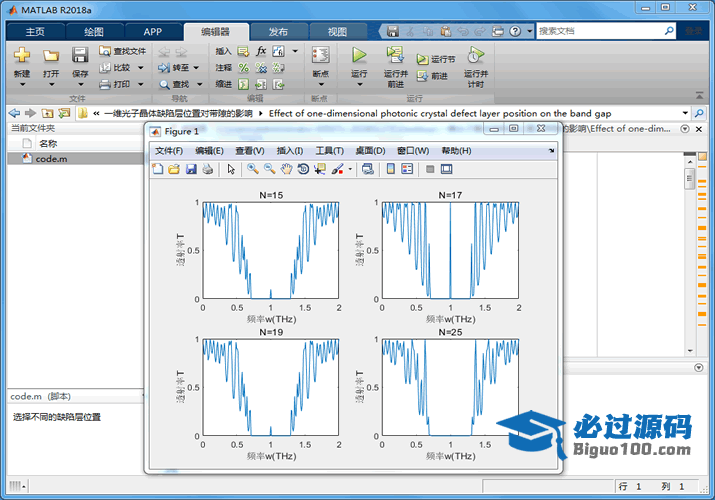Viewport: 715px width, 500px height.
Task: Select the Edit Plot arrow tool
Action: coord(231,170)
